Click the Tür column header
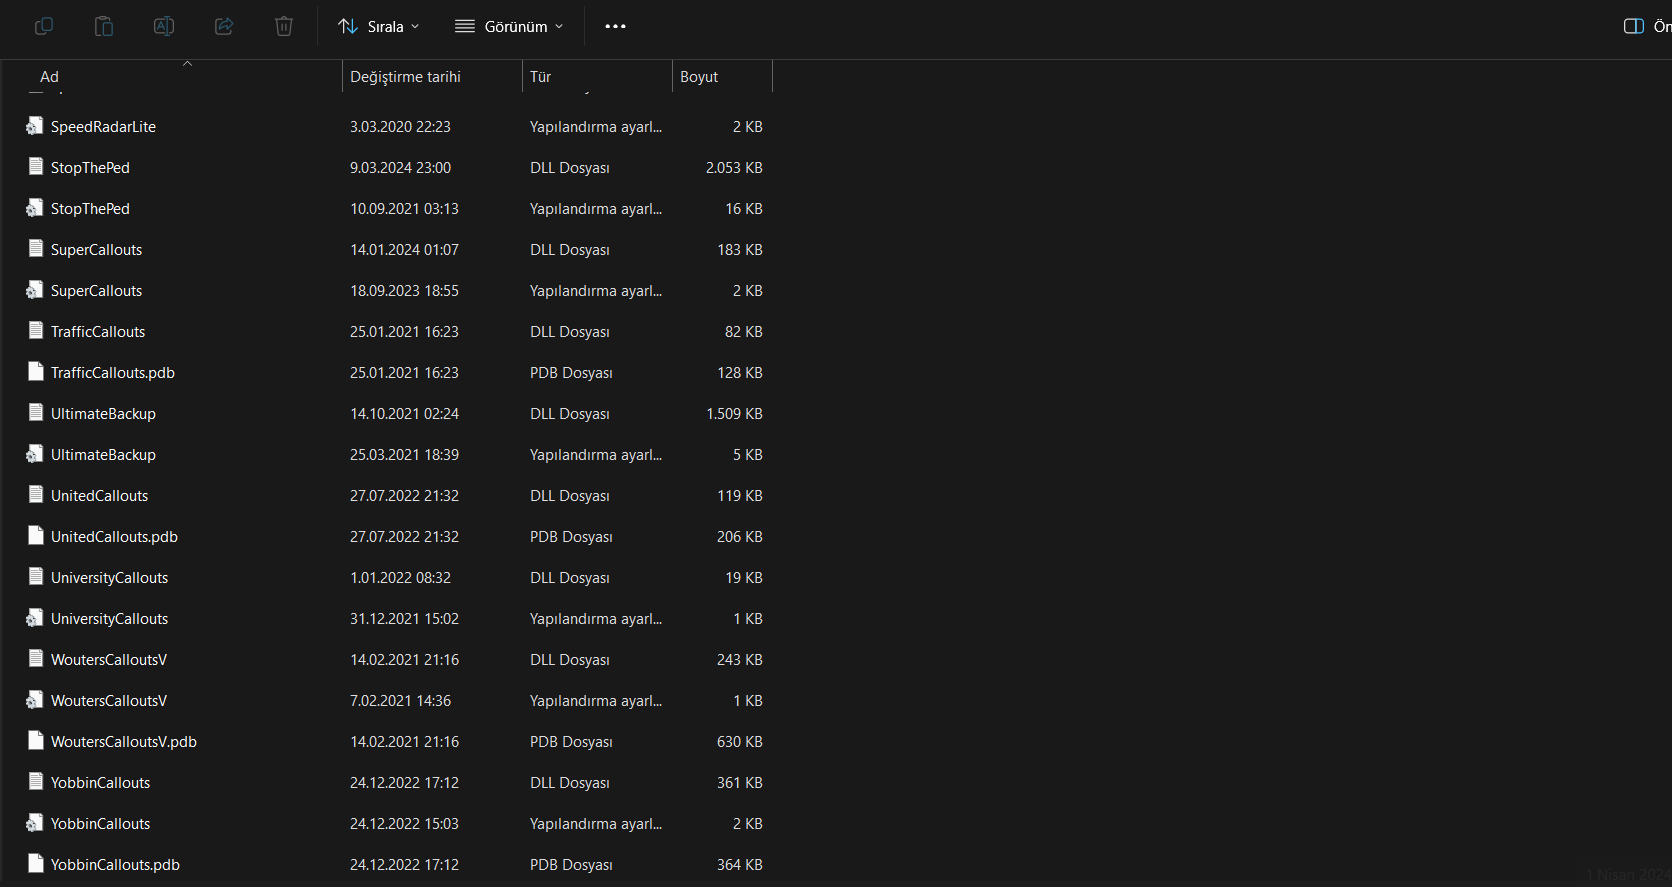The width and height of the screenshot is (1672, 887). tap(541, 77)
